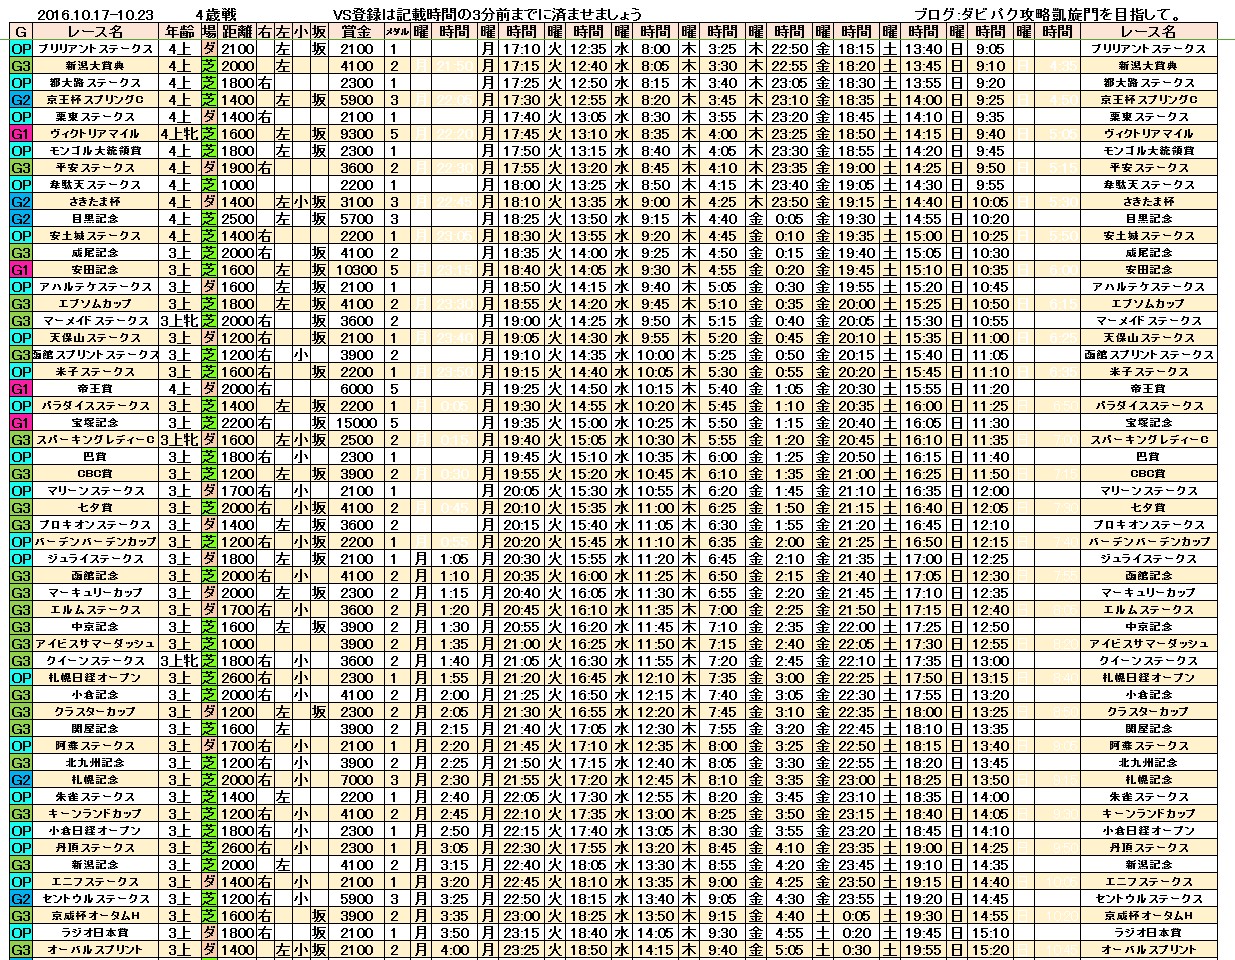Click the G1 grade cell of 宝塚記念

[x=21, y=422]
